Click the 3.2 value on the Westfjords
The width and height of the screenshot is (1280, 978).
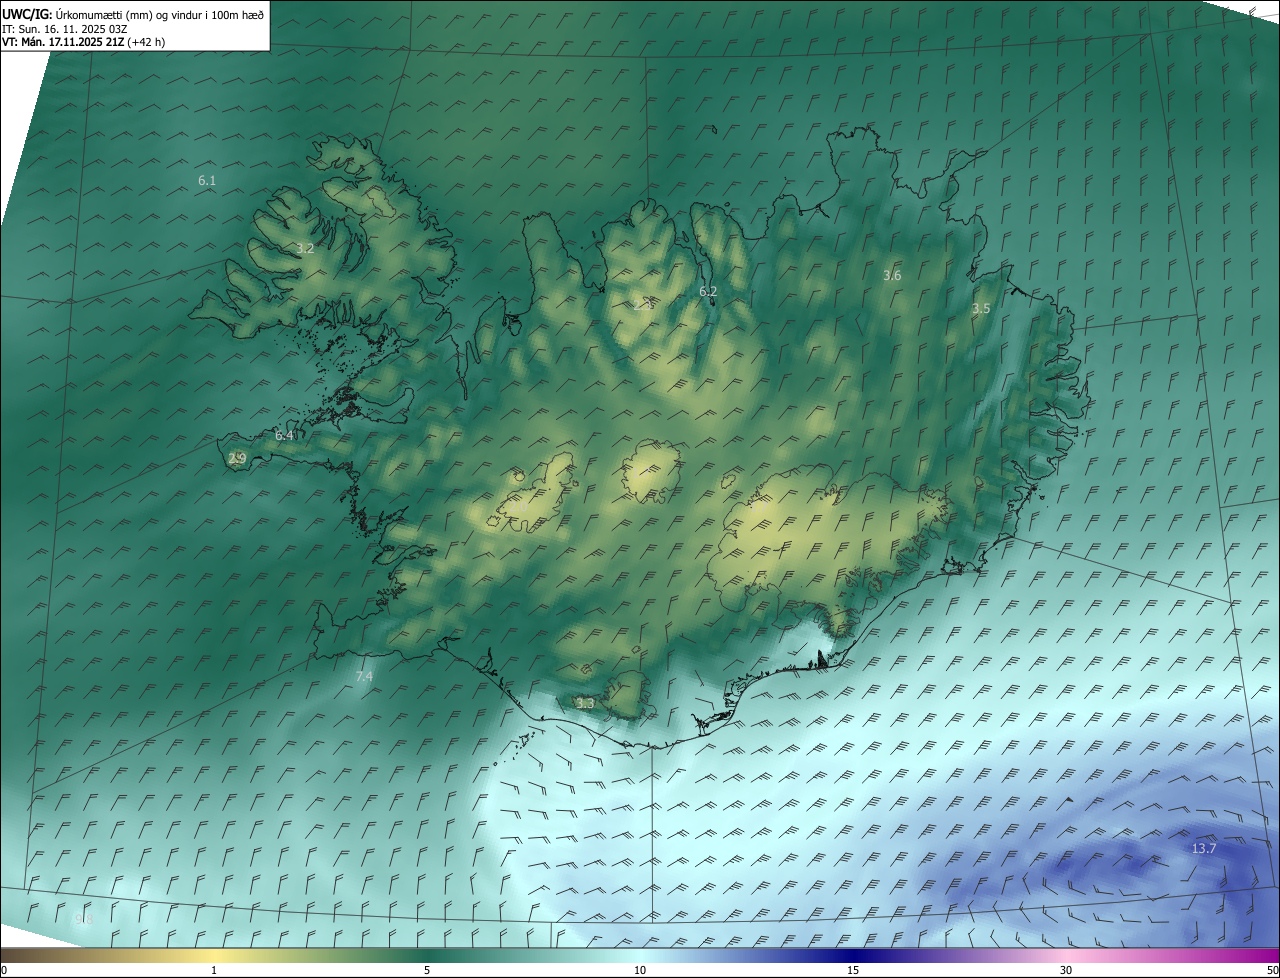pos(305,249)
